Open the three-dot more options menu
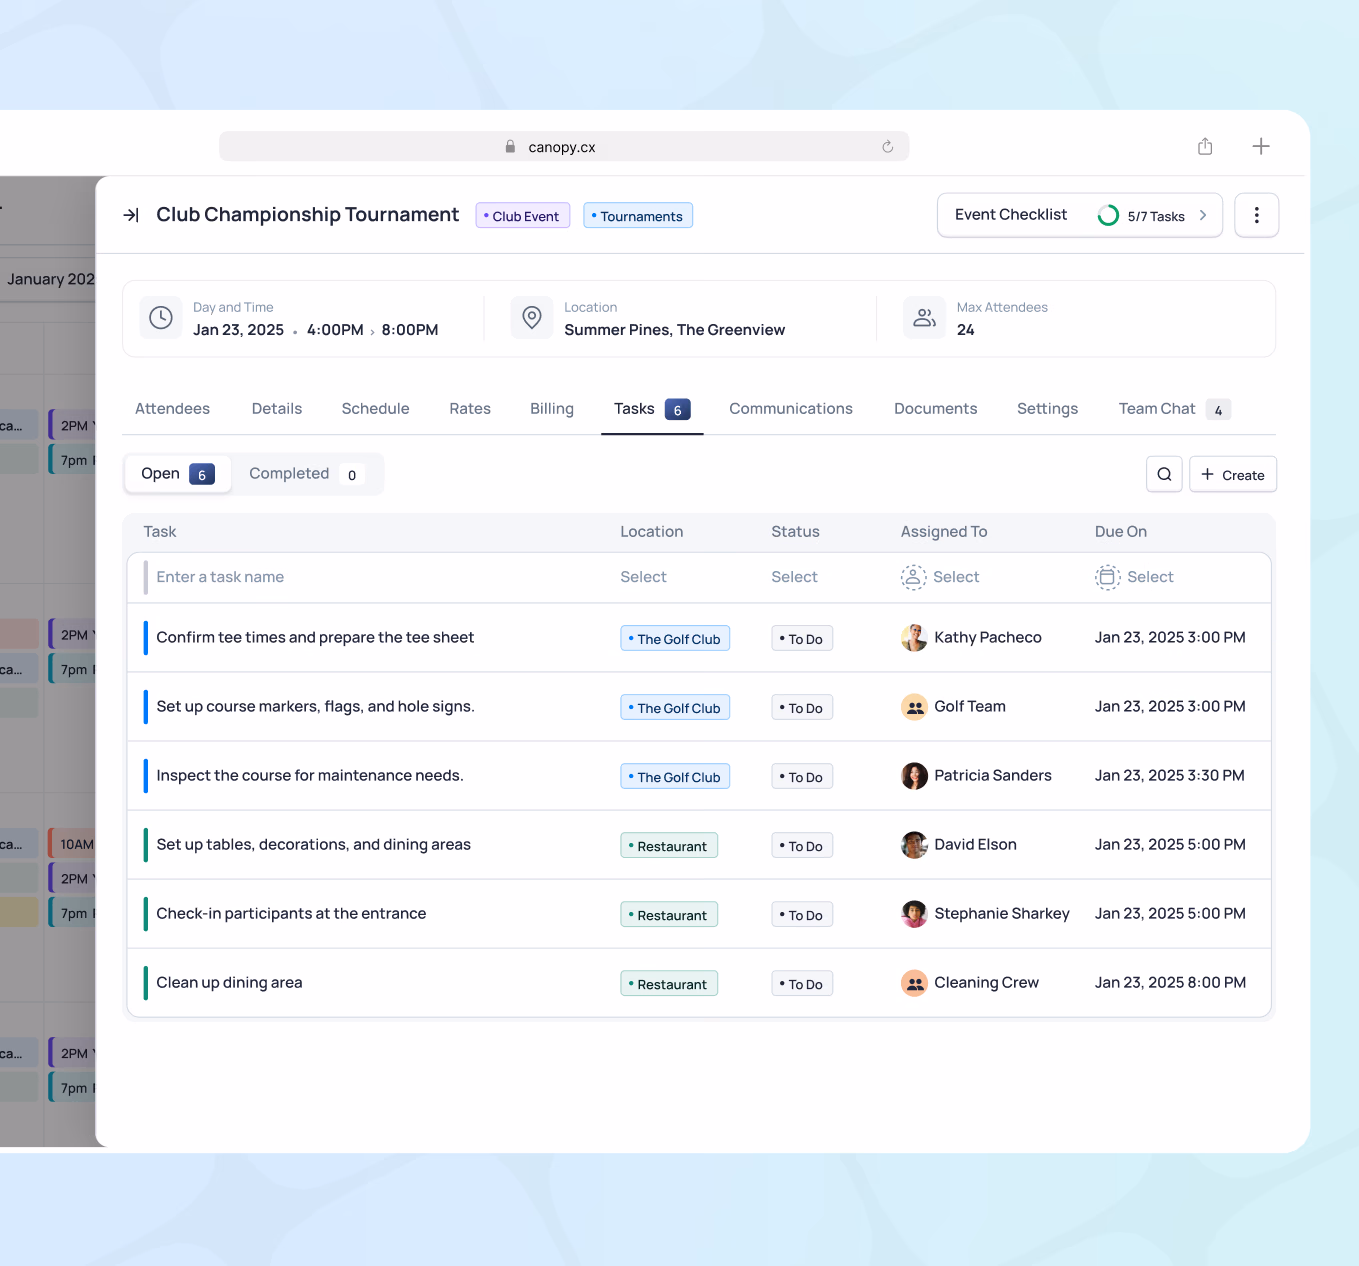The image size is (1359, 1266). (x=1256, y=215)
